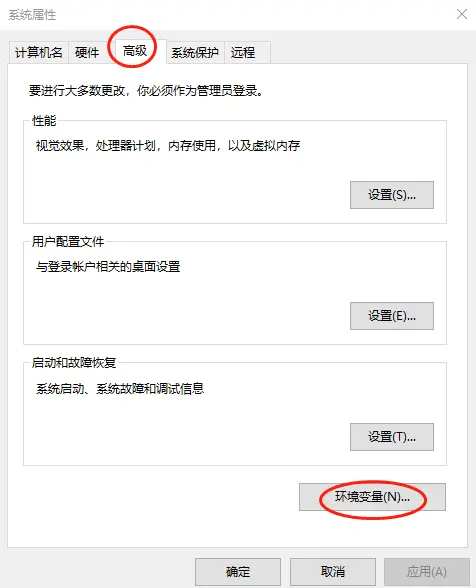Select the 高级 tab

[135, 51]
